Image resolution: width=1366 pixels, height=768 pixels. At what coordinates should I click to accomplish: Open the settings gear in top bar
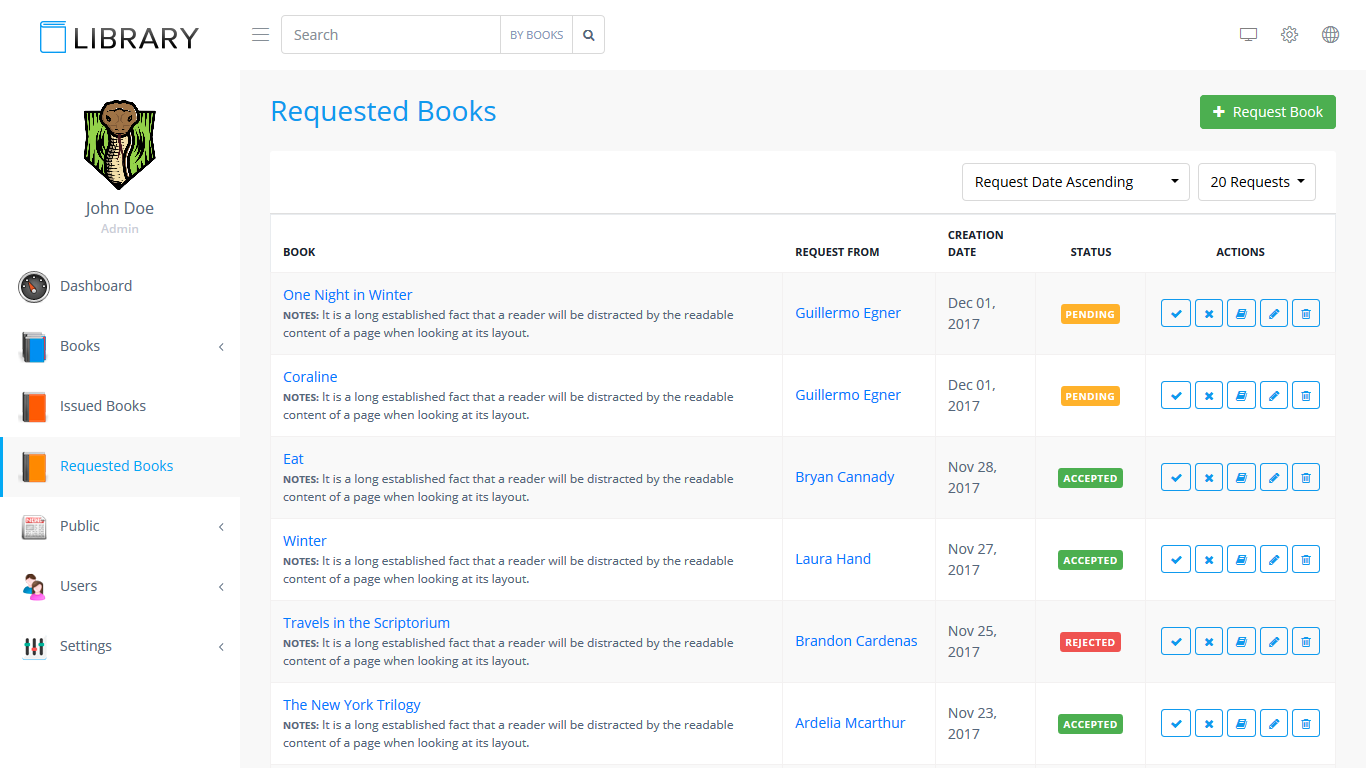tap(1289, 35)
